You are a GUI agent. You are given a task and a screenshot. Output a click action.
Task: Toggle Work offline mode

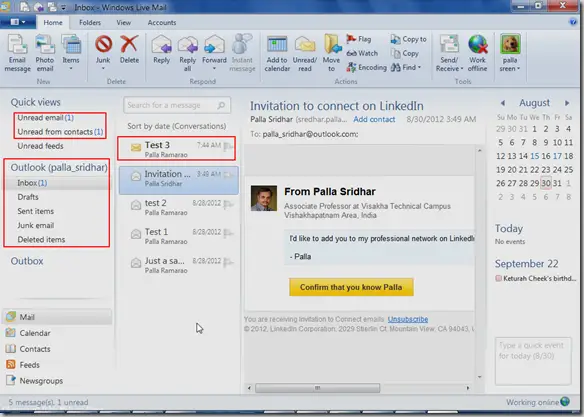[x=477, y=53]
